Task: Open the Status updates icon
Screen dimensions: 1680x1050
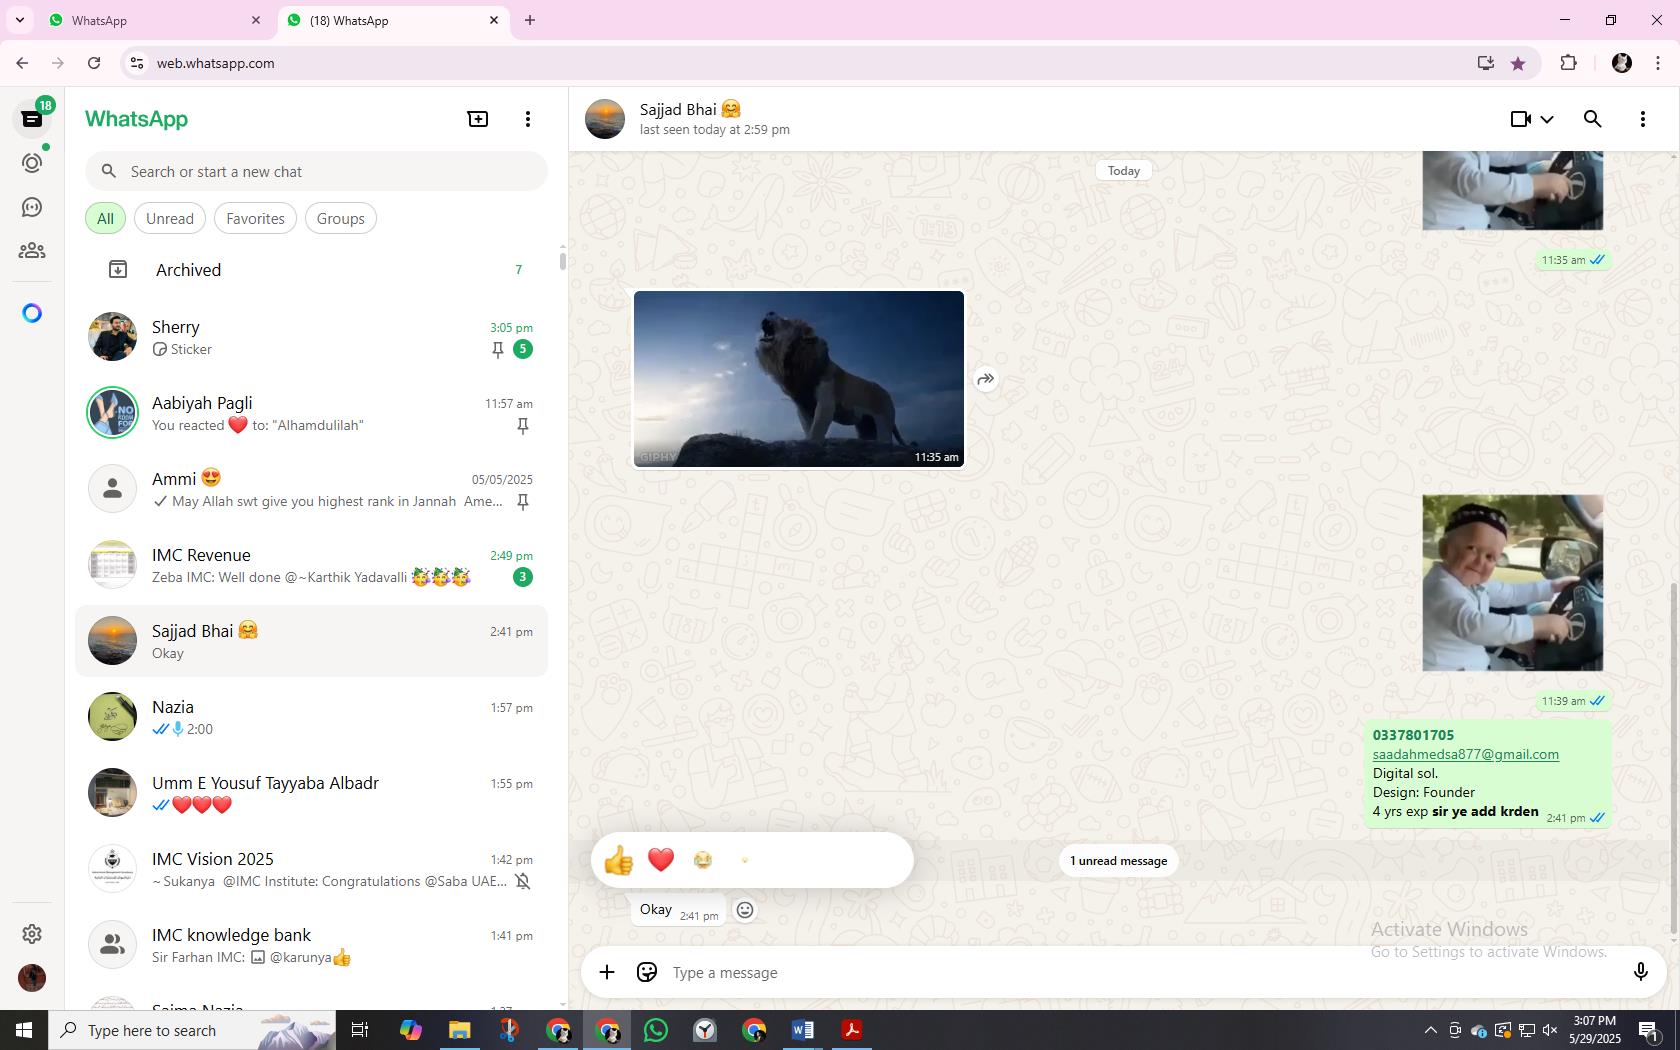Action: click(x=32, y=163)
